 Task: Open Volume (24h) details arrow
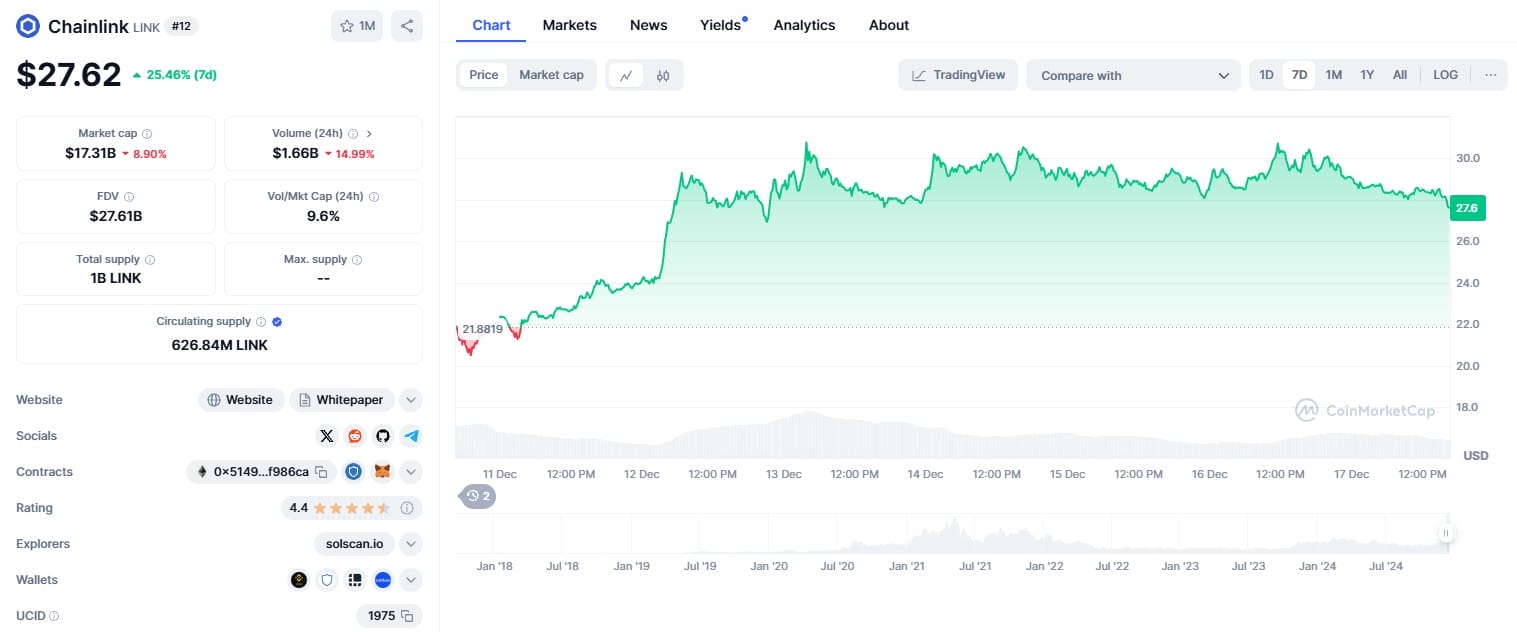click(369, 133)
